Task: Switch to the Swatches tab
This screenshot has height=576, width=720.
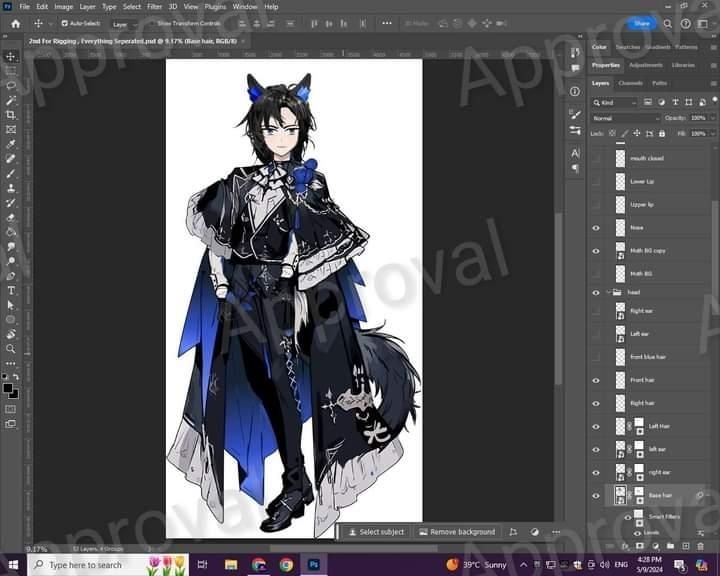Action: (627, 47)
